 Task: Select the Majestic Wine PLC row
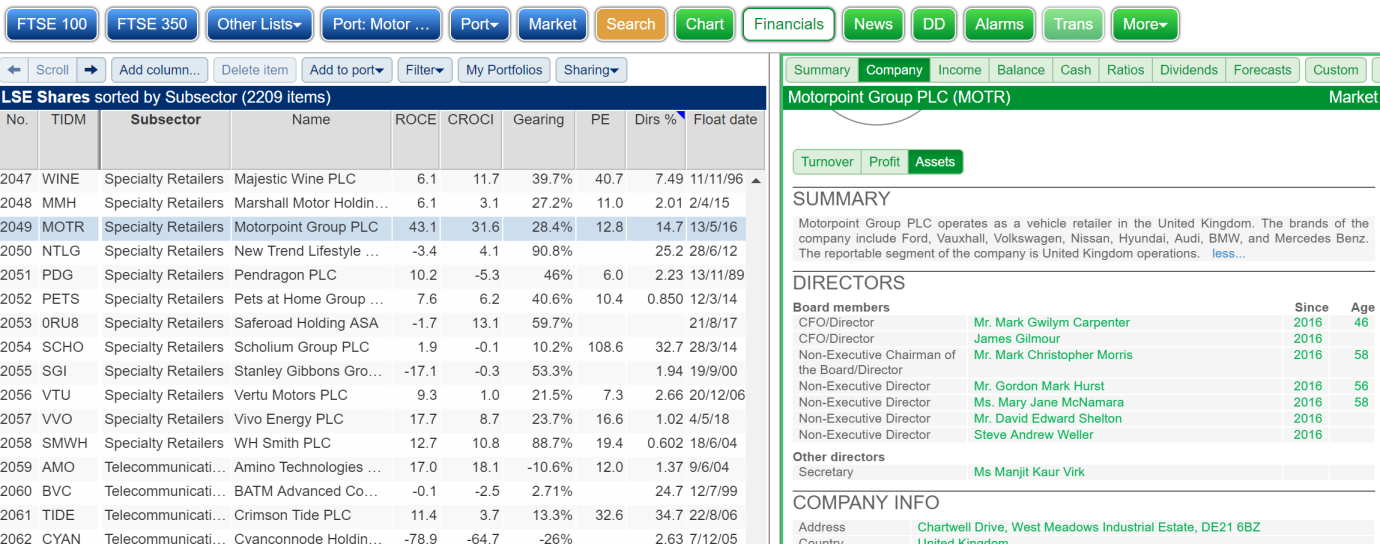374,179
